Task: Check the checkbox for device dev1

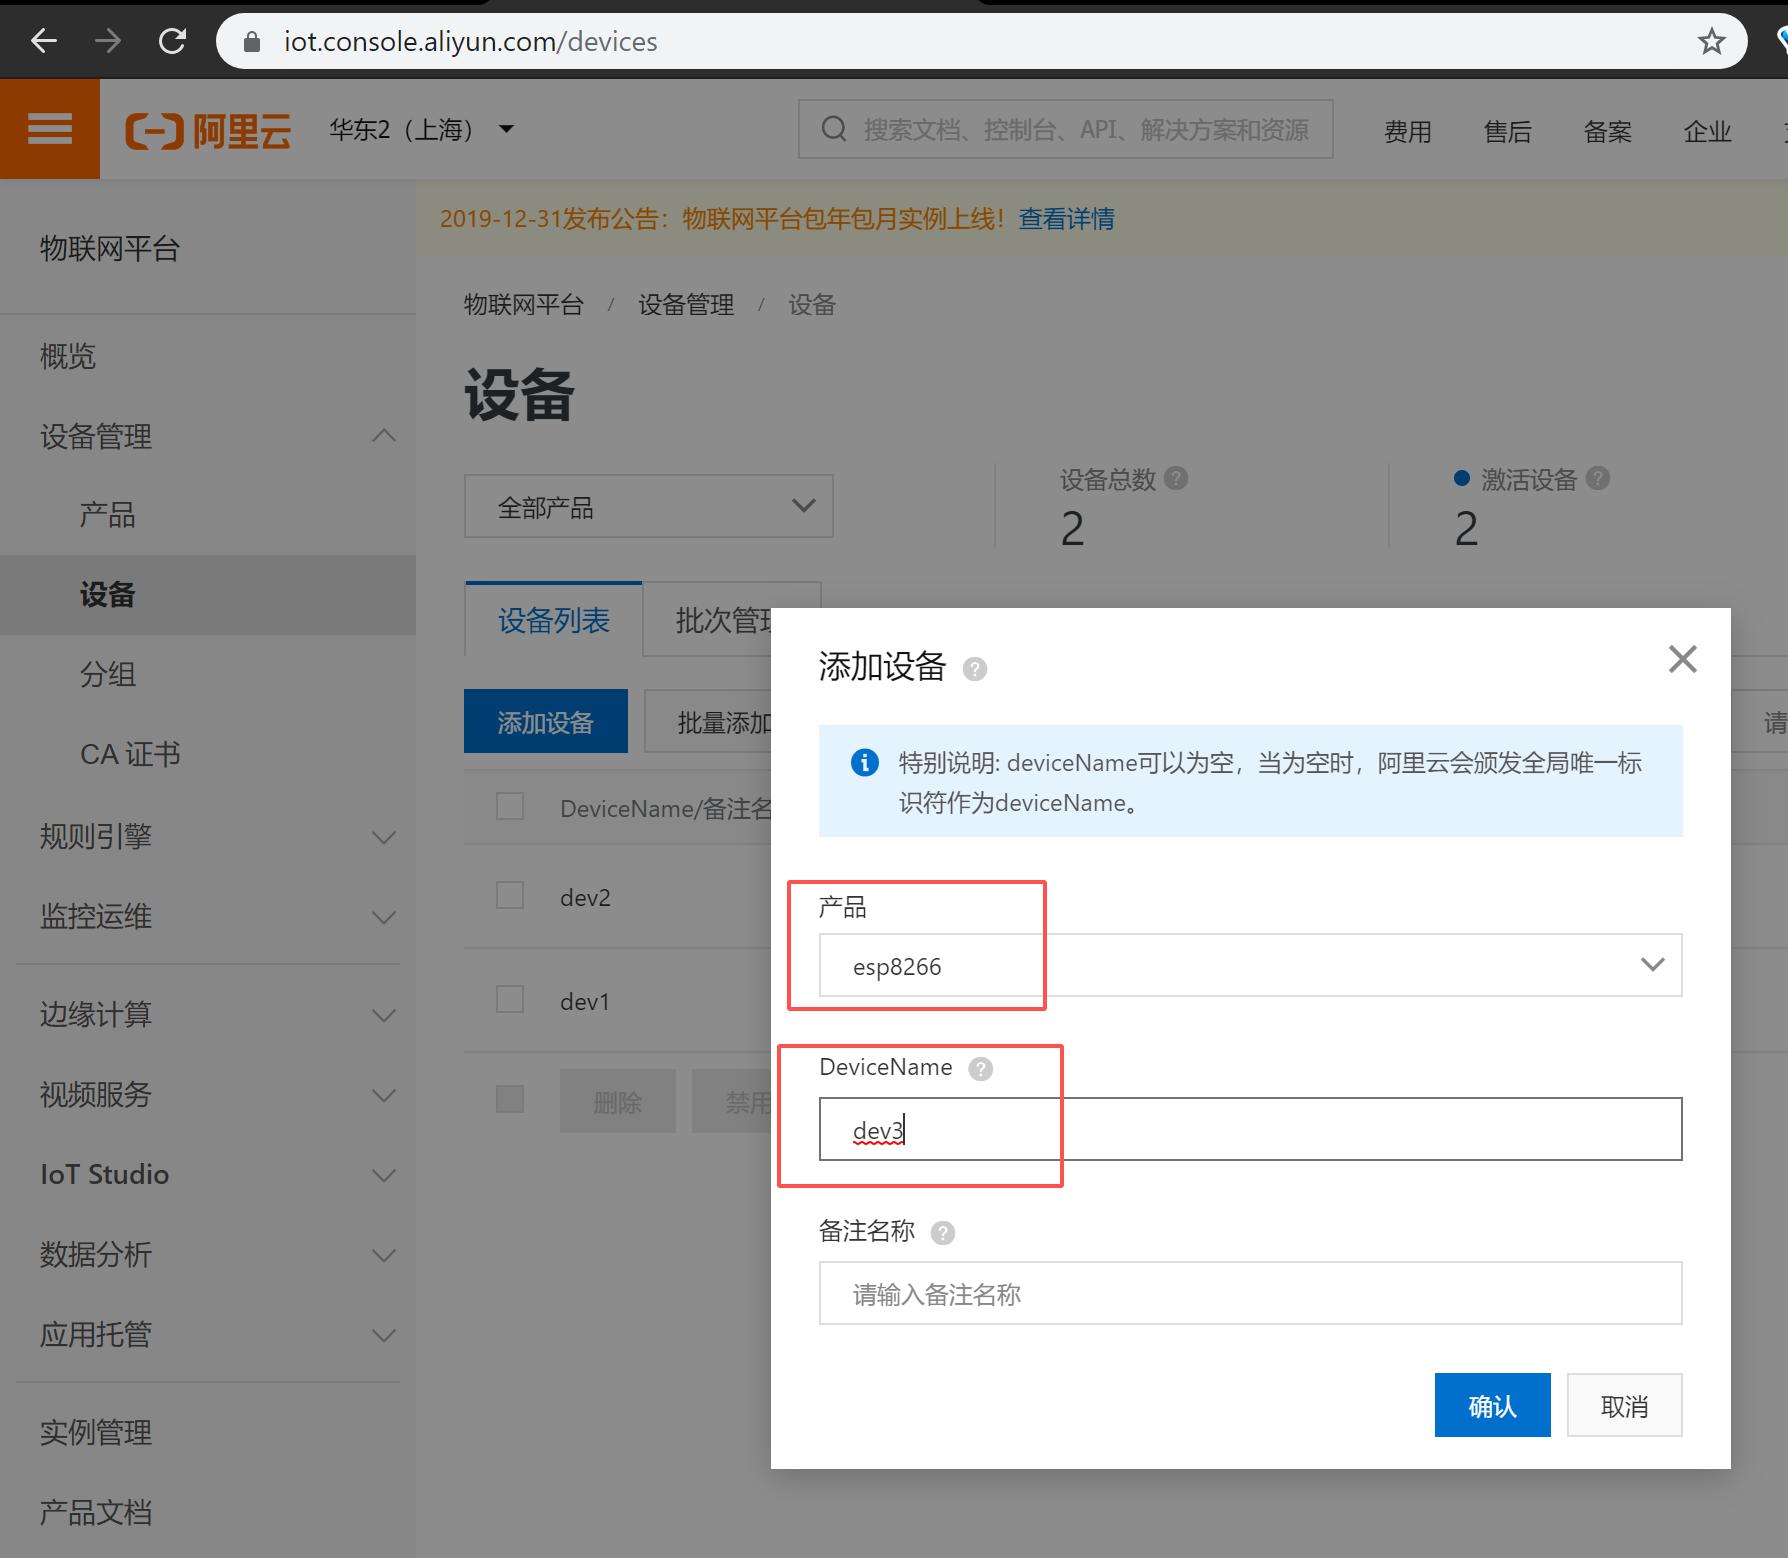Action: point(509,998)
